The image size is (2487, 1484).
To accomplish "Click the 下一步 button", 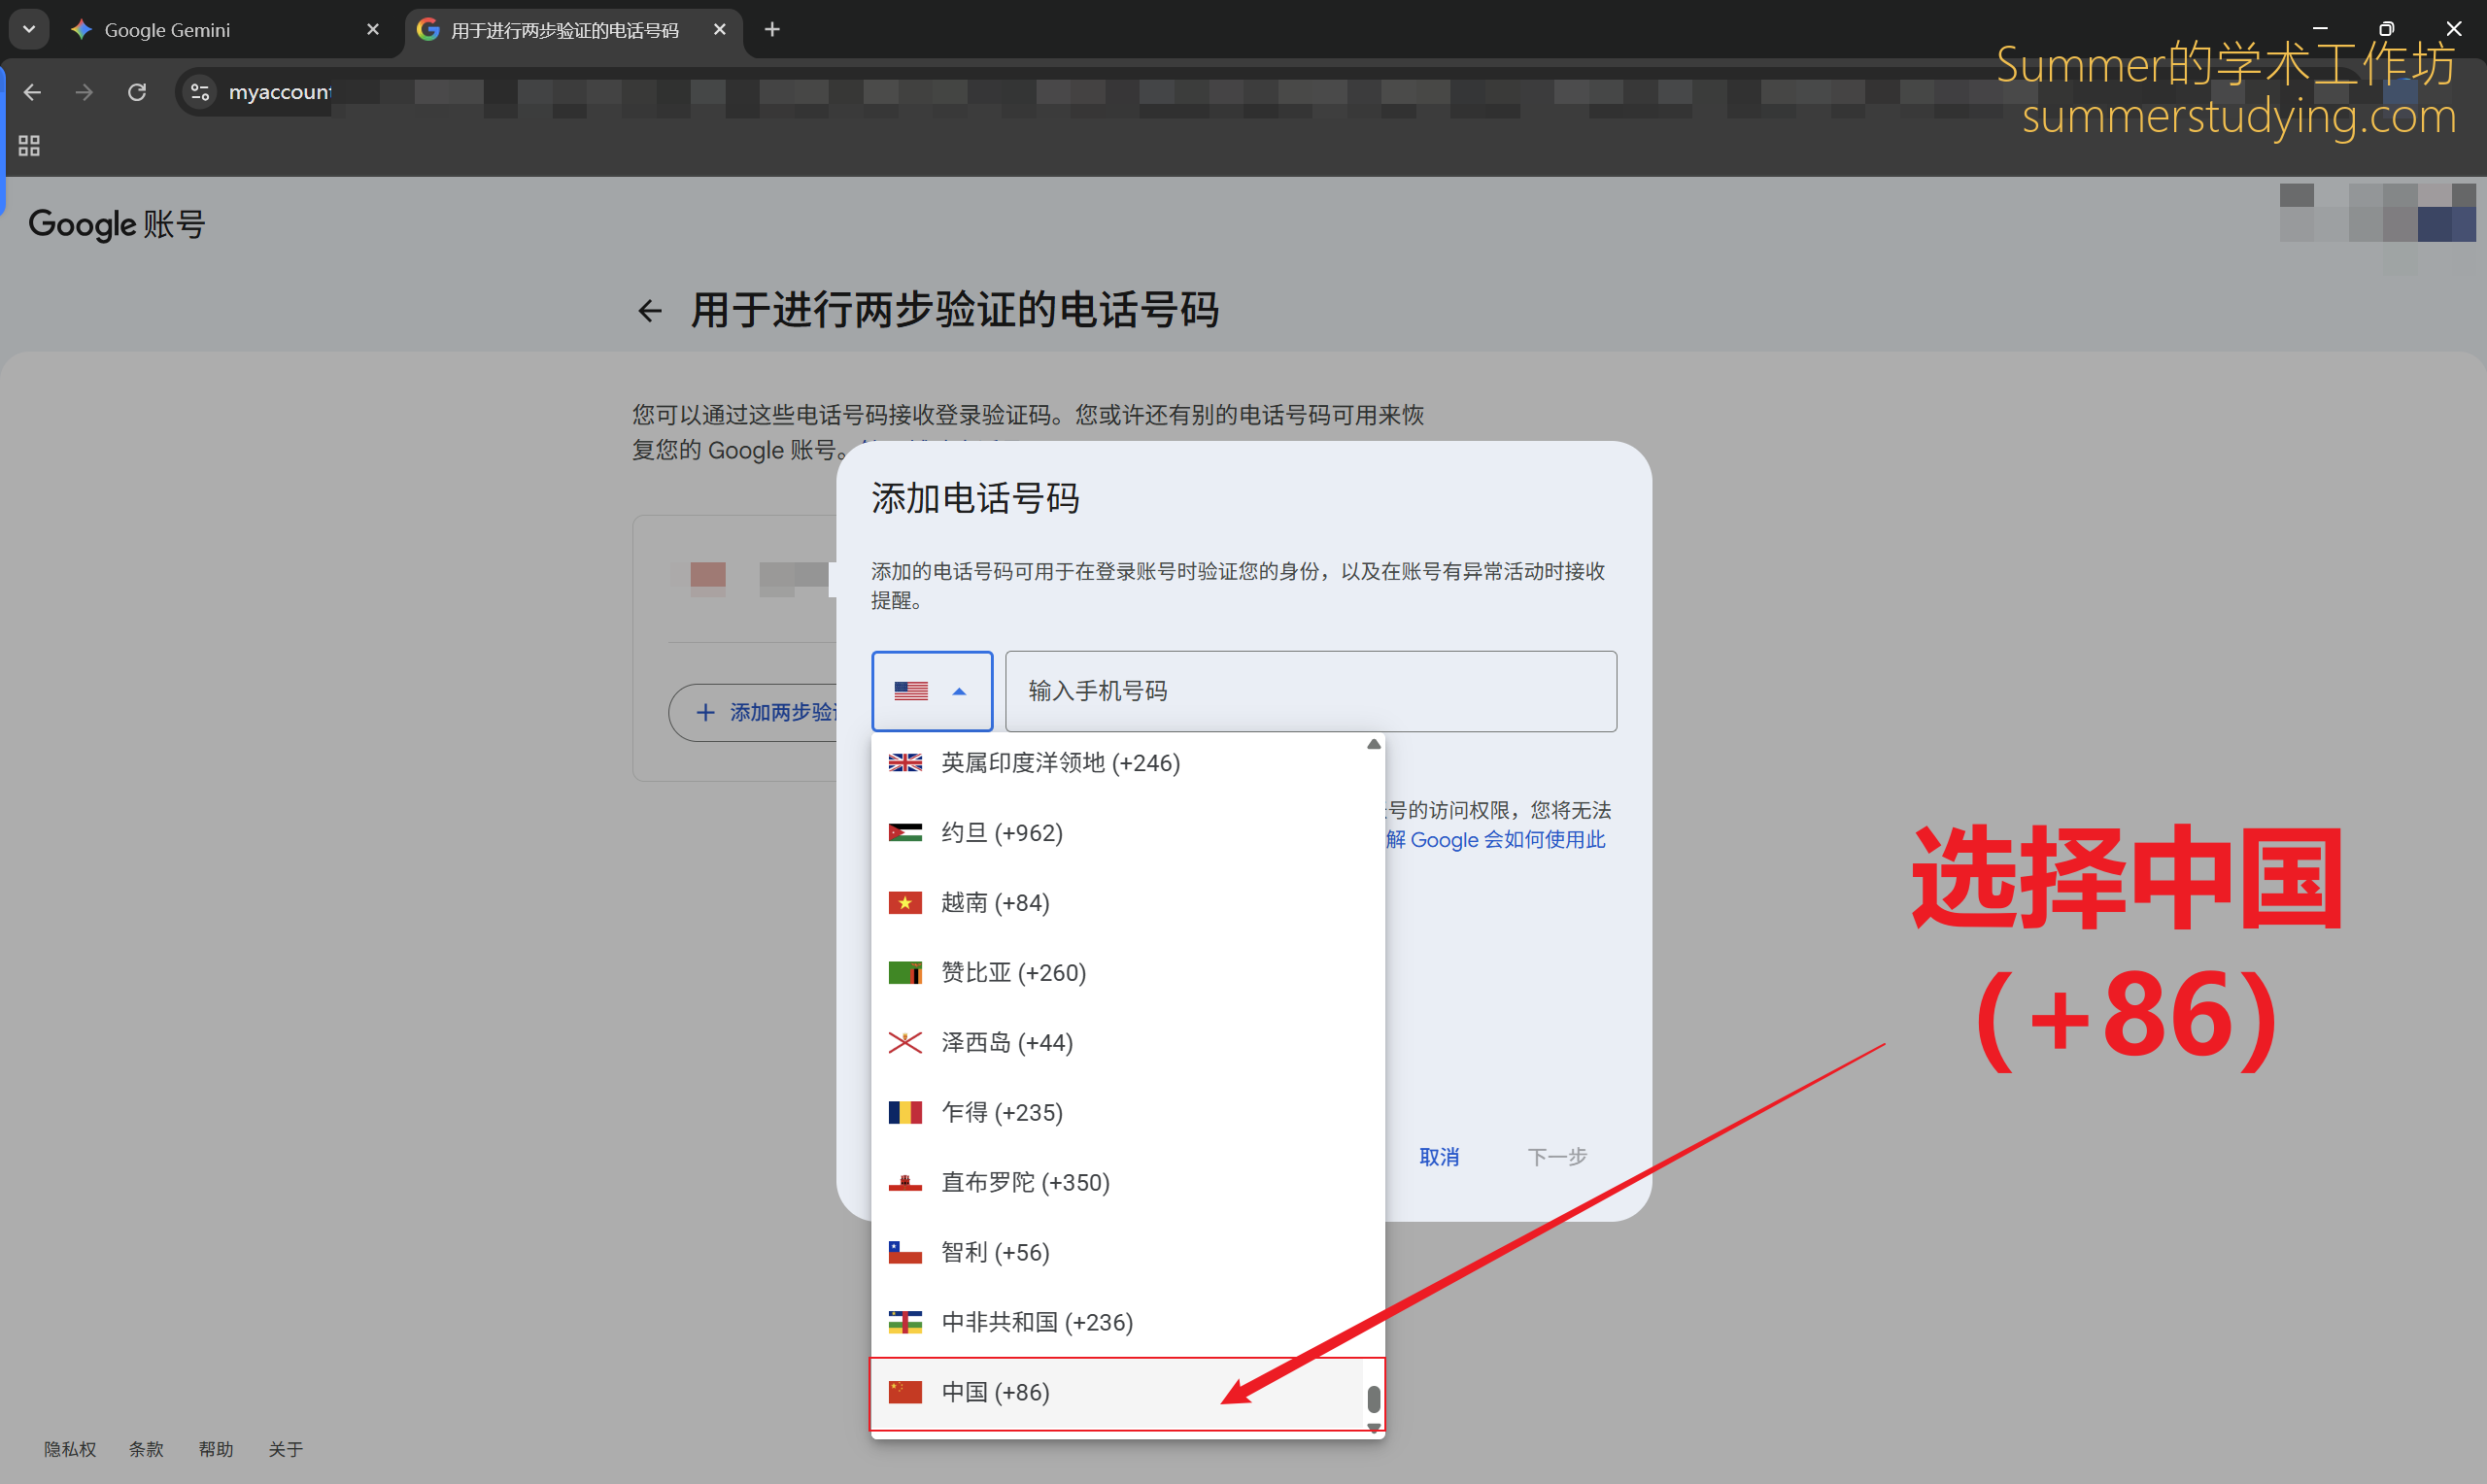I will [1556, 1157].
